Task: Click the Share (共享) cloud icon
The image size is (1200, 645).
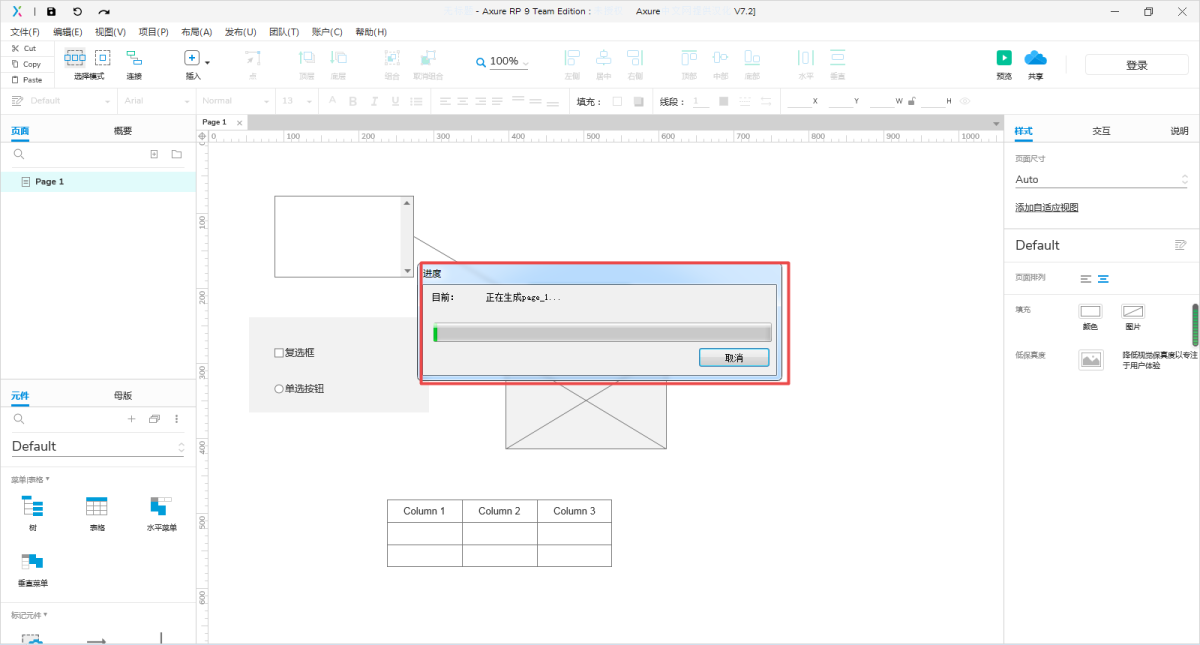Action: click(x=1035, y=58)
